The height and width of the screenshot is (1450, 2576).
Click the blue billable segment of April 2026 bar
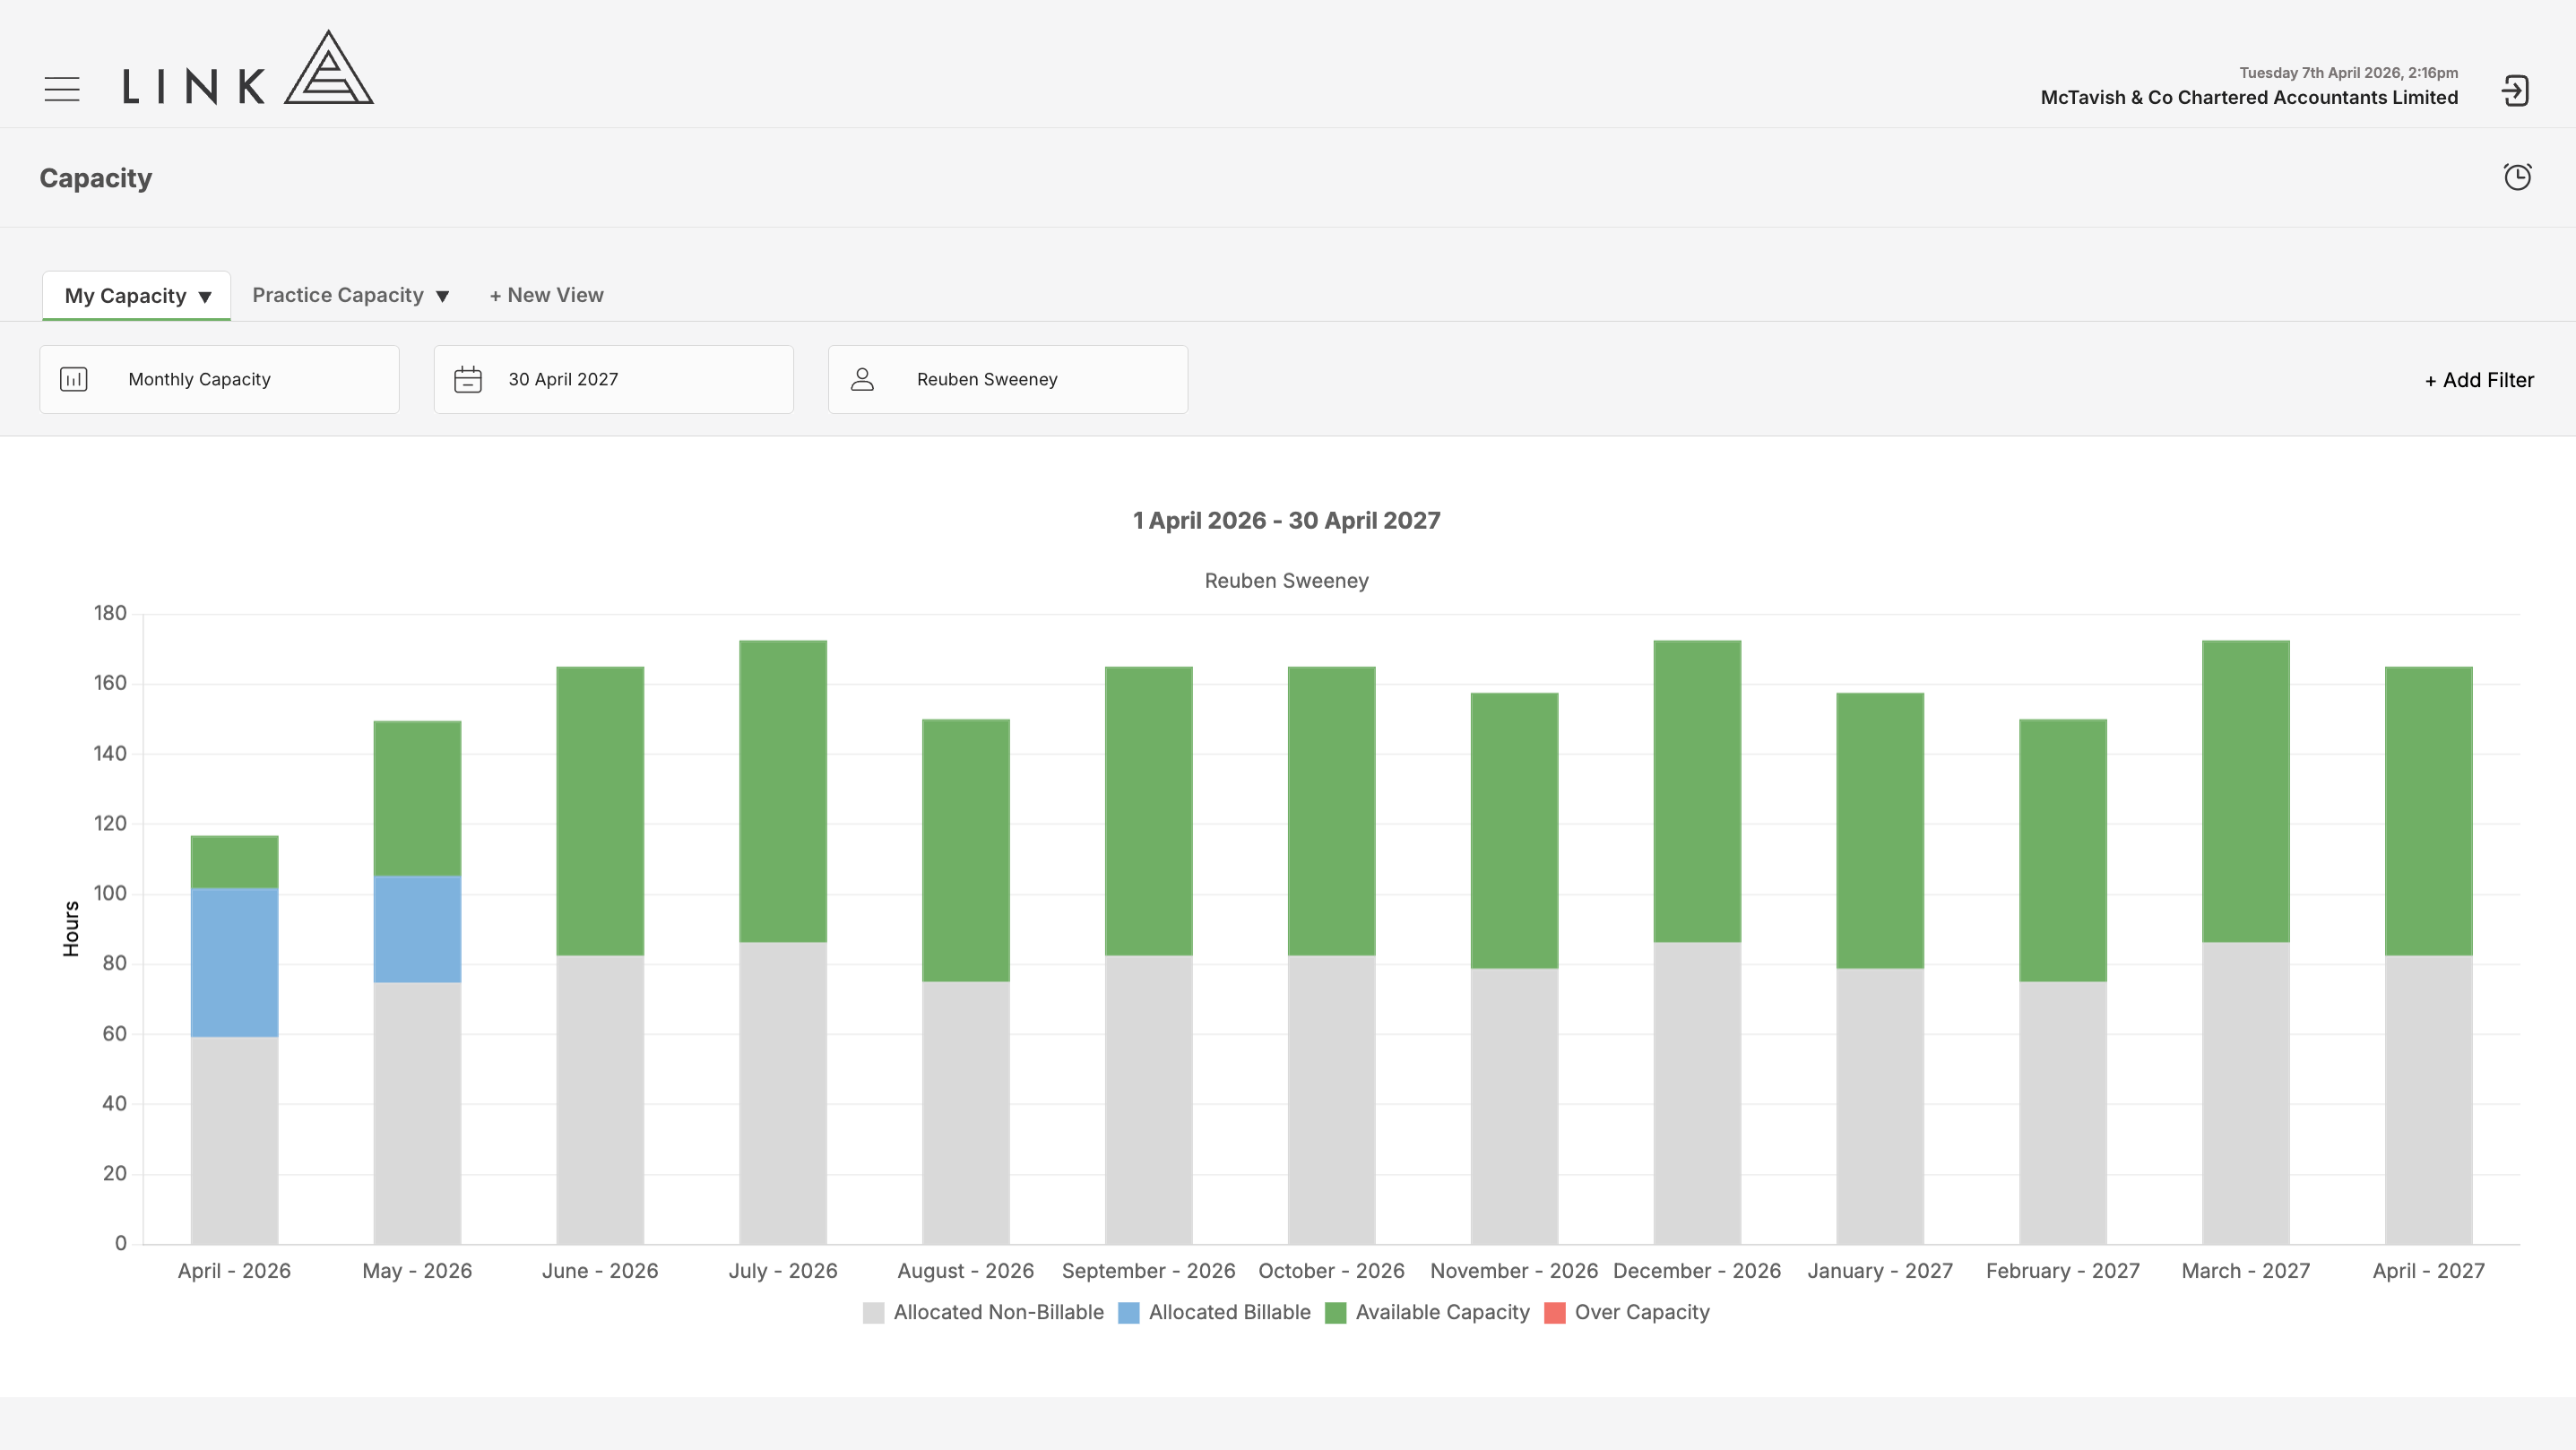click(x=234, y=962)
